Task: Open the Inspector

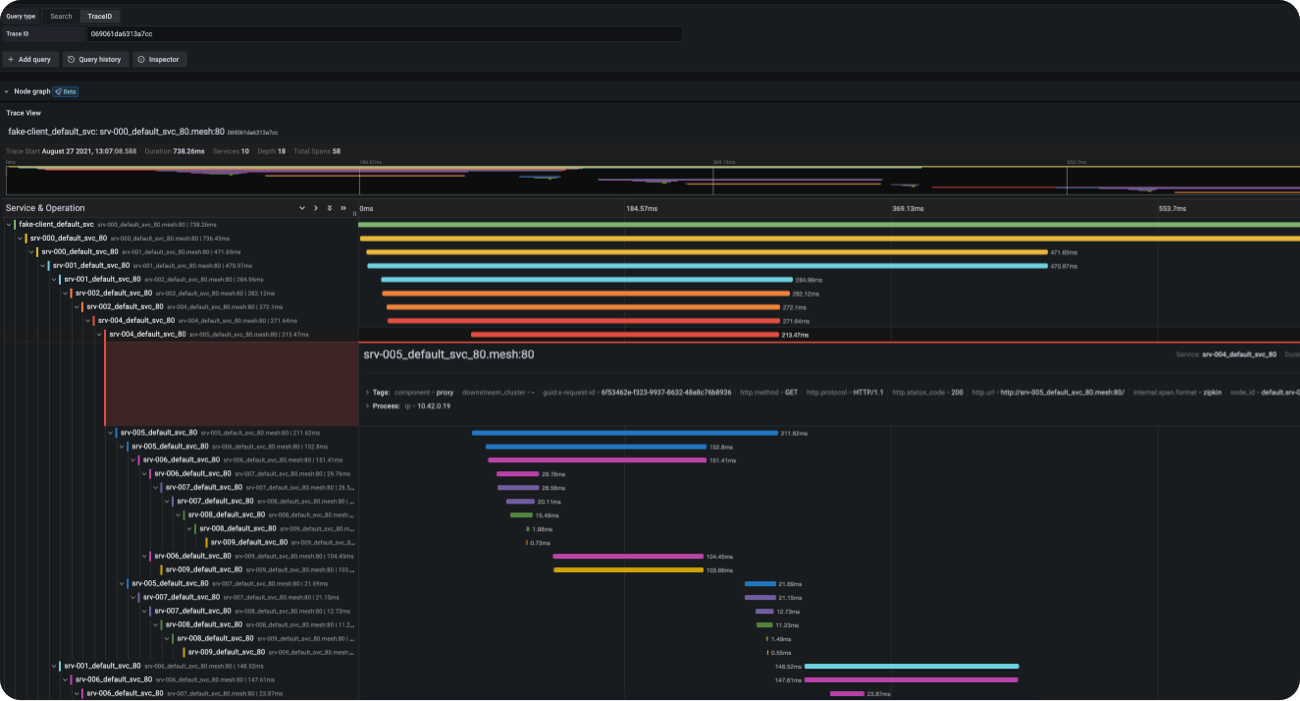Action: (x=159, y=59)
